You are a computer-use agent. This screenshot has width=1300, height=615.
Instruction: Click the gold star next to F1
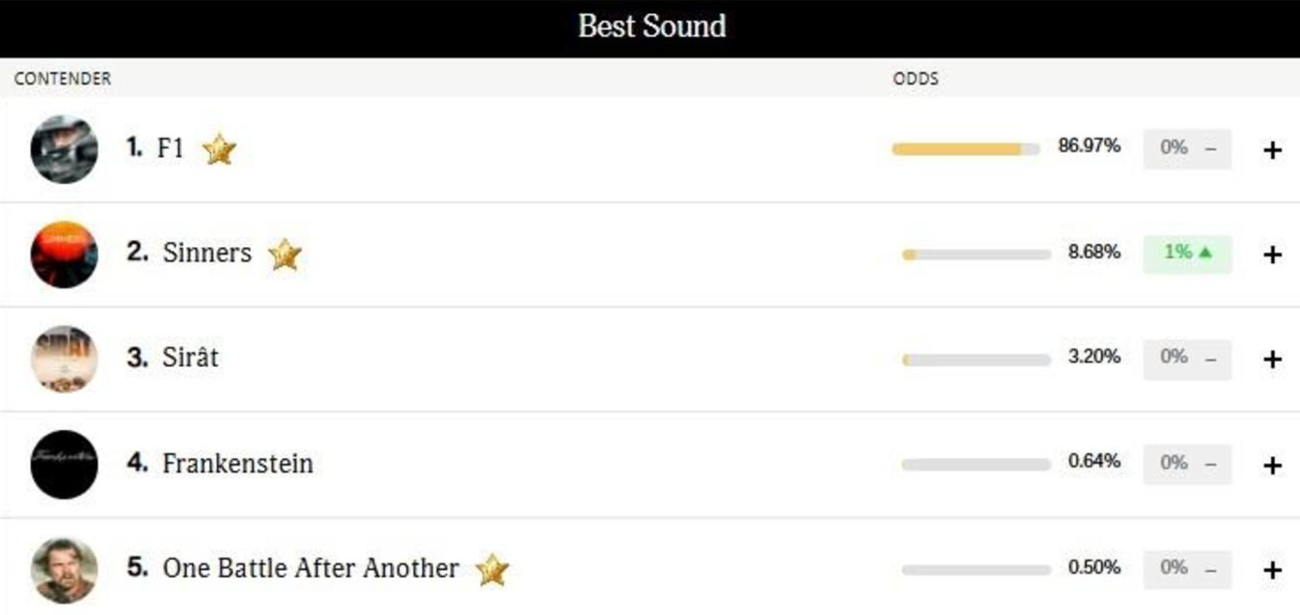tap(218, 150)
